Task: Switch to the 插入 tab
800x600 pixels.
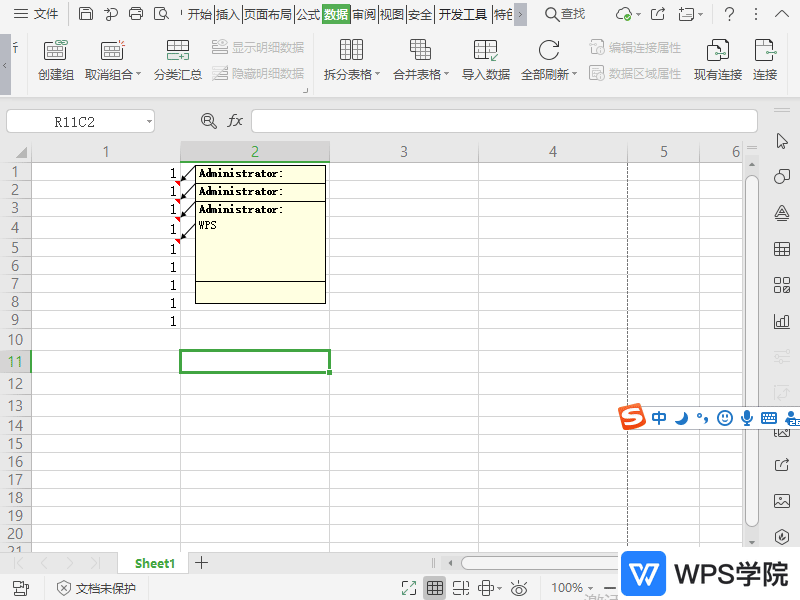Action: point(228,14)
